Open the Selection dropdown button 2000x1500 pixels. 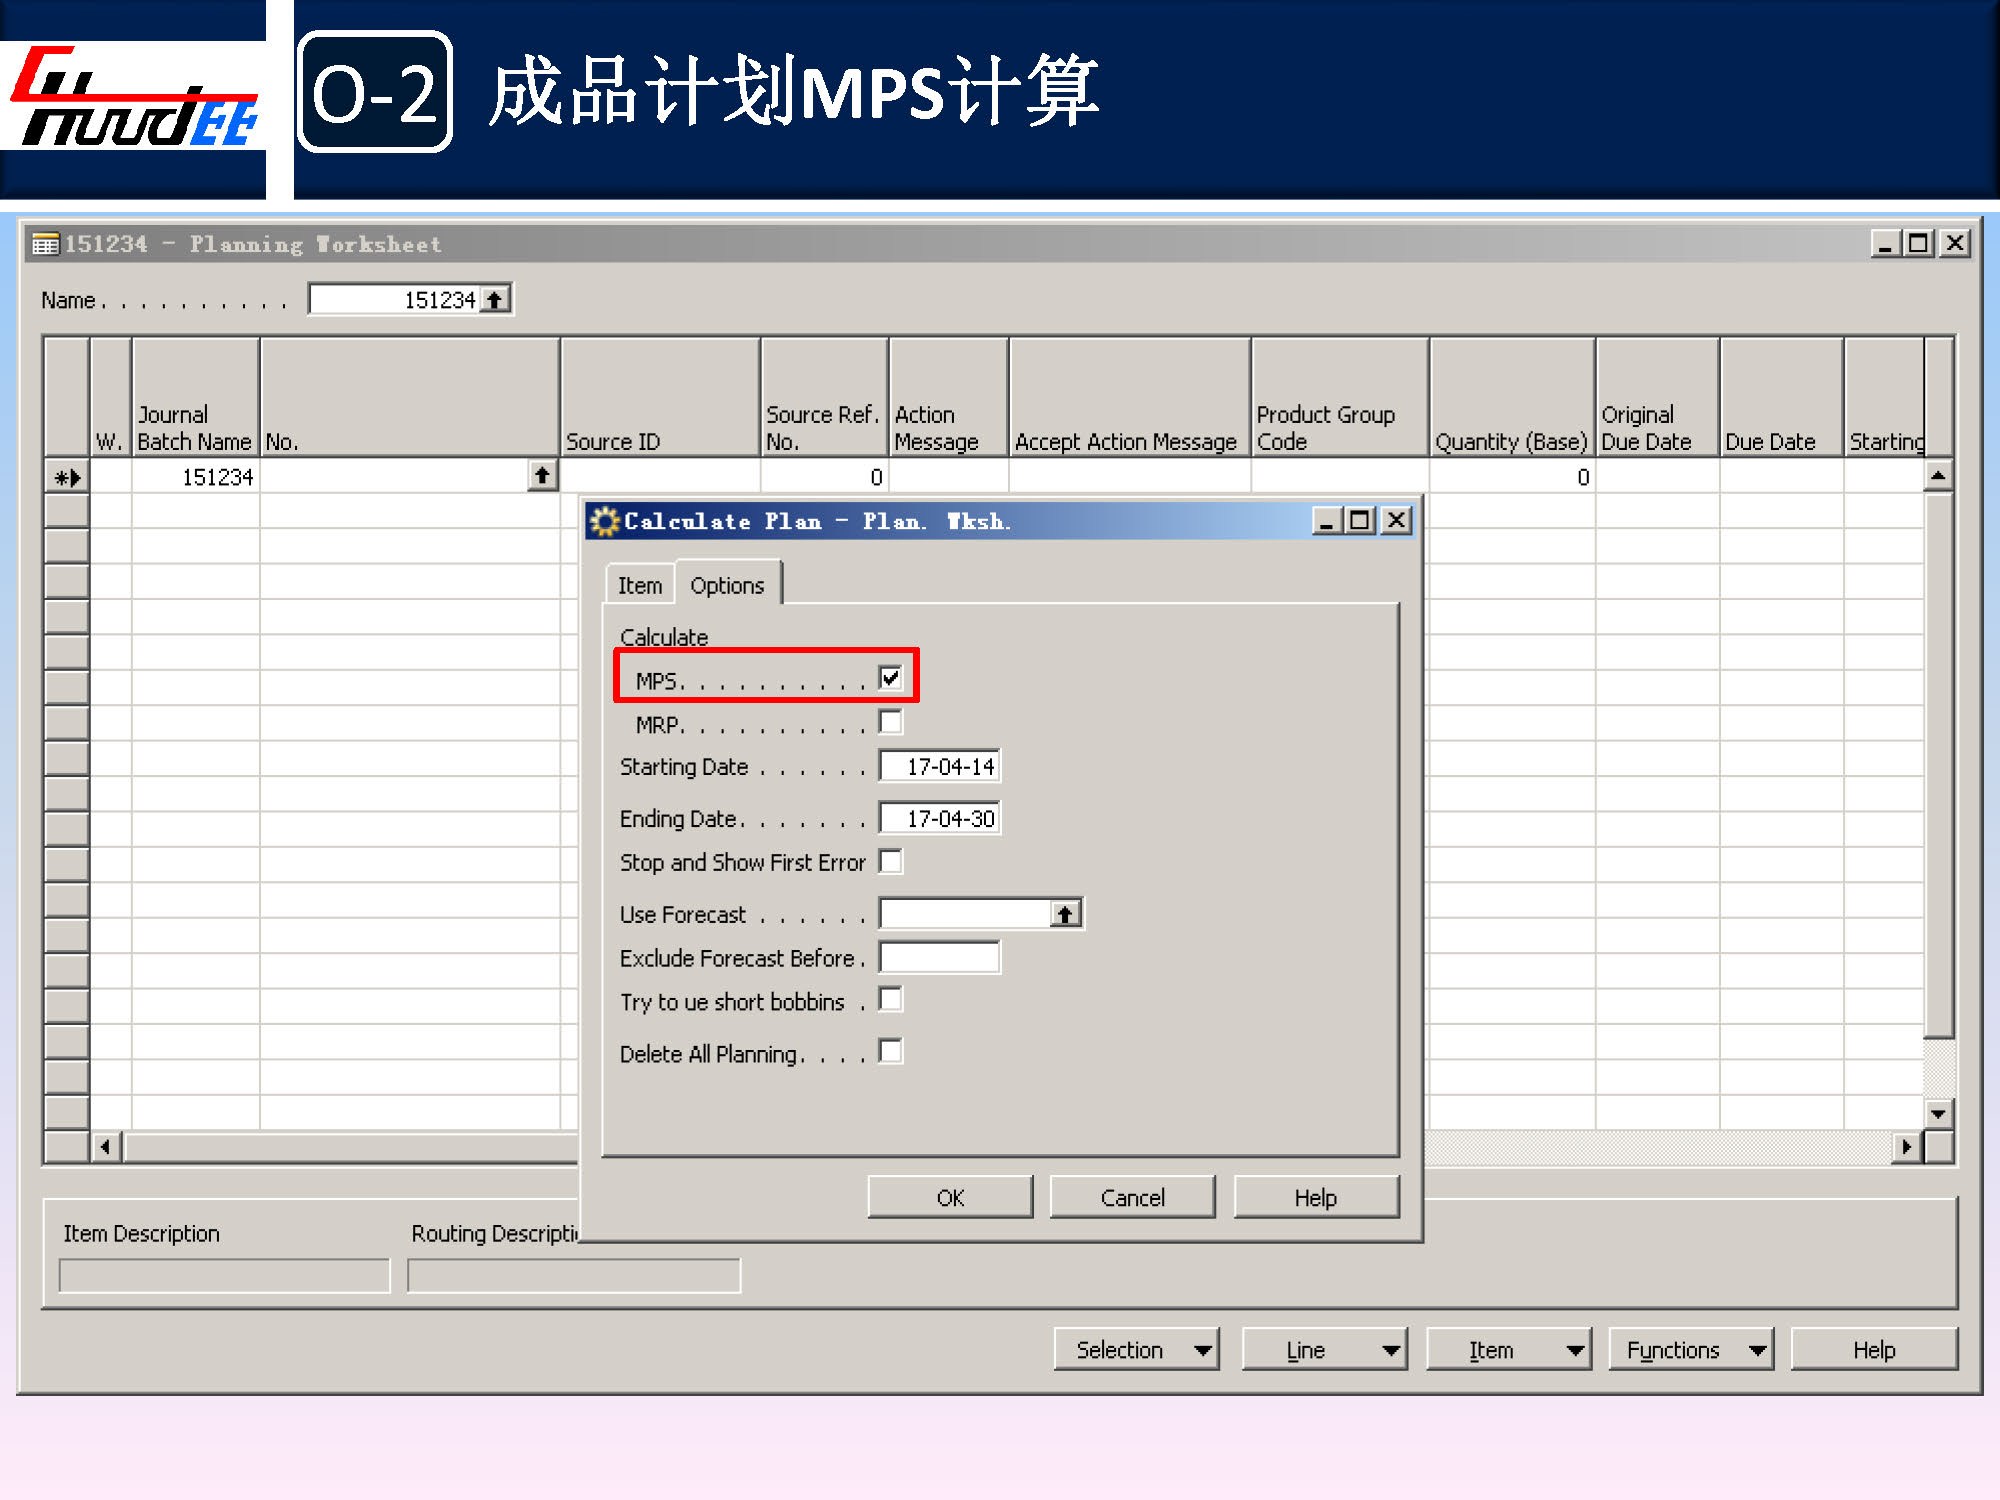point(1136,1350)
